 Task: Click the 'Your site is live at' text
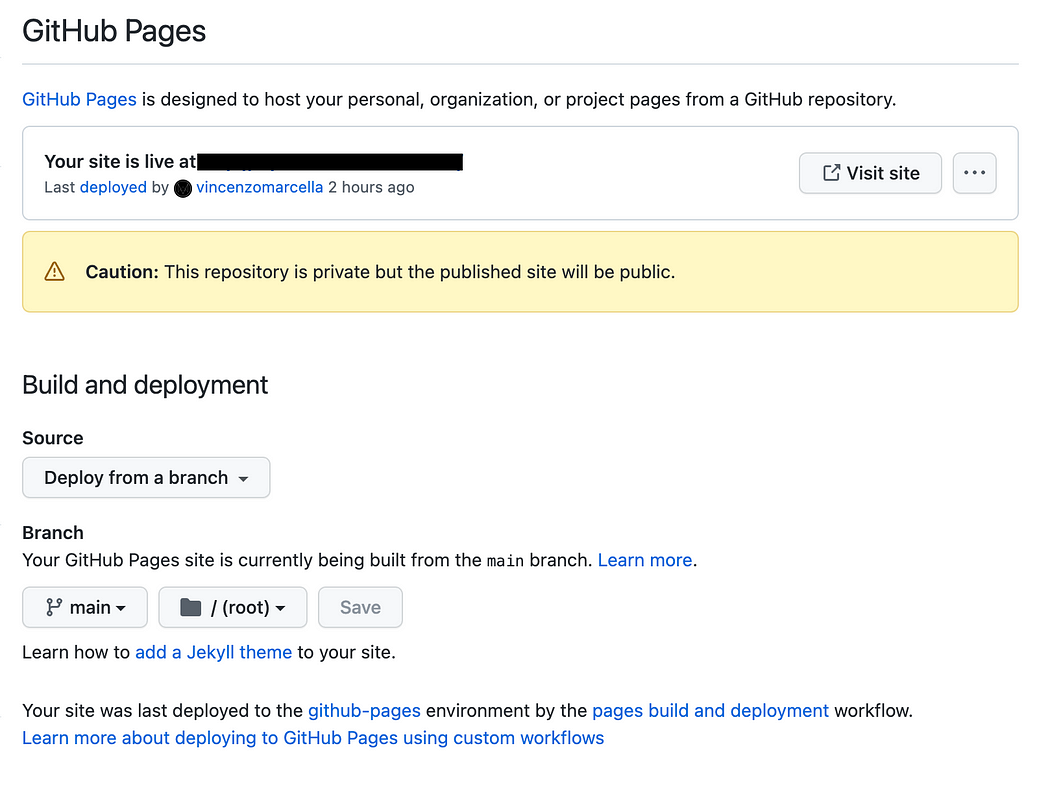(120, 161)
